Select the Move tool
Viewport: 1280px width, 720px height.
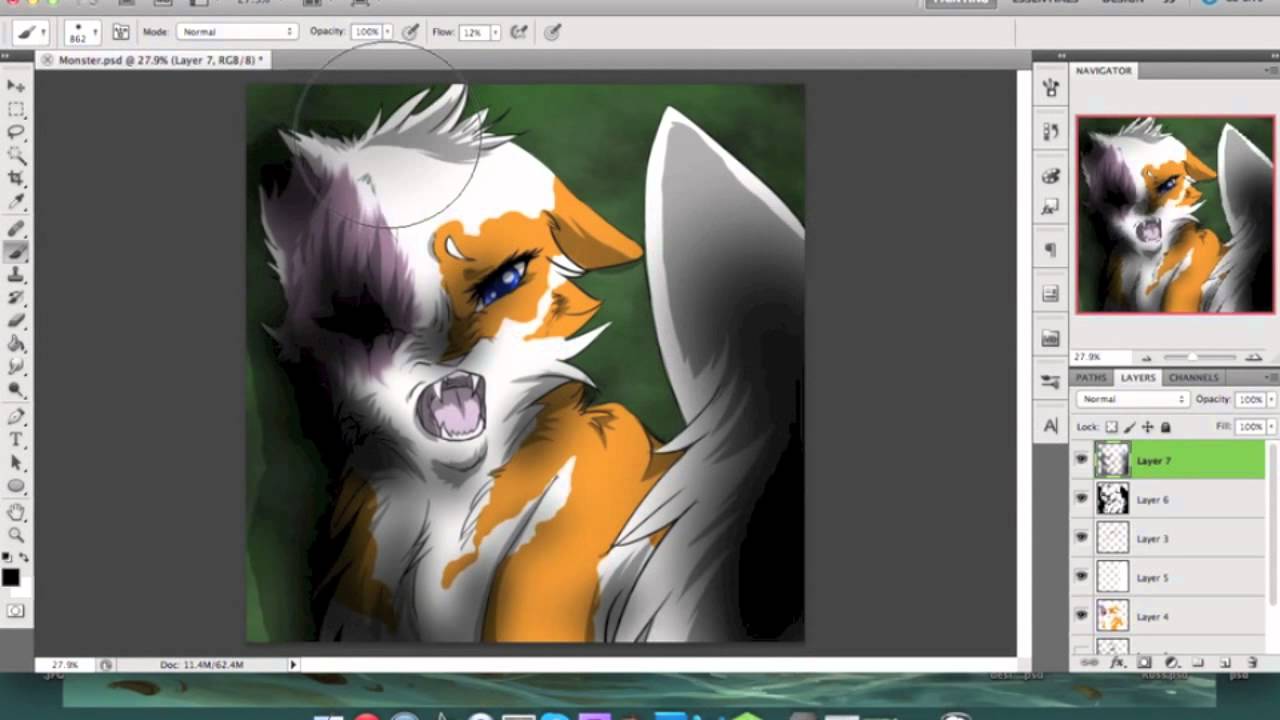(16, 87)
